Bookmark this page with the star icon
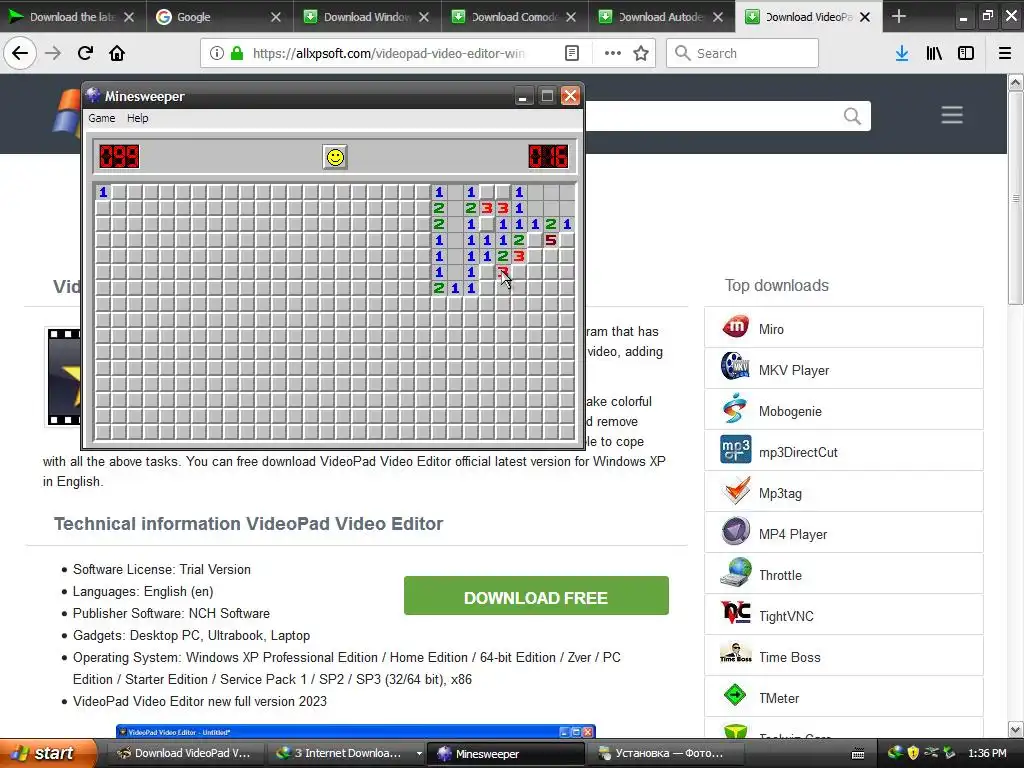The image size is (1024, 768). point(641,53)
